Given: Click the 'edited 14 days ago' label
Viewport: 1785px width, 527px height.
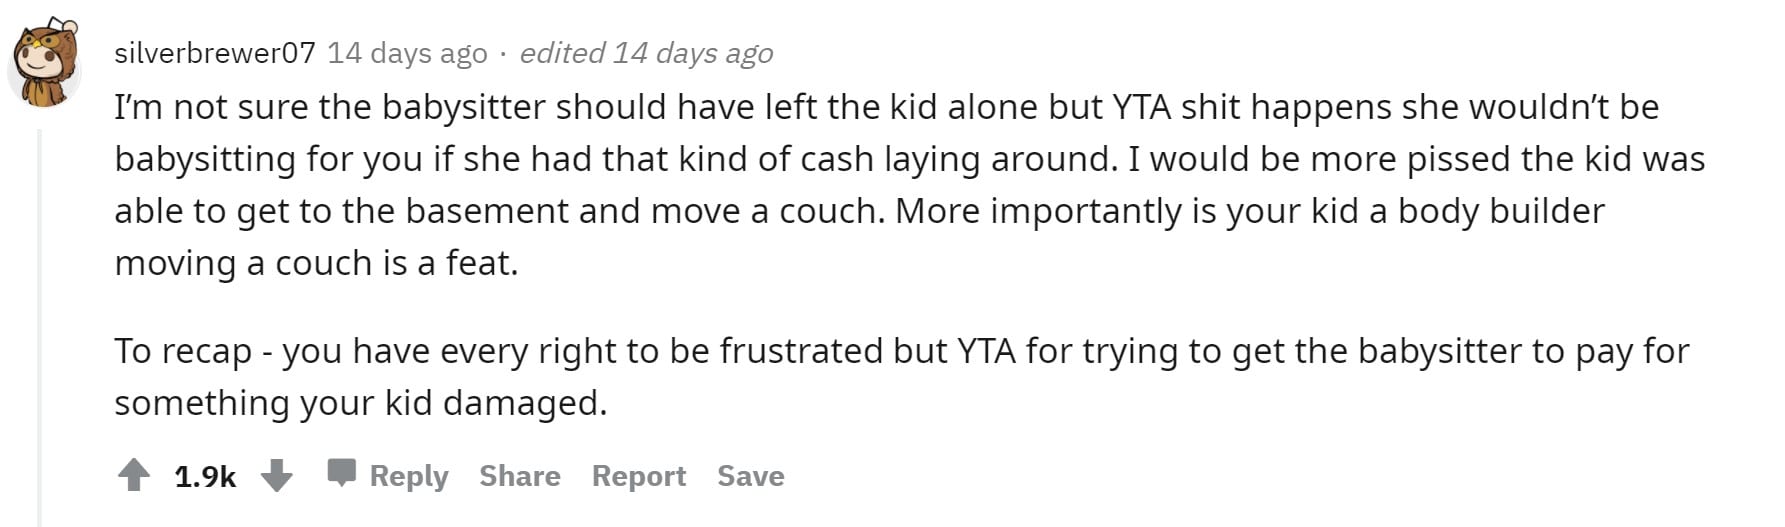Looking at the screenshot, I should [x=646, y=53].
